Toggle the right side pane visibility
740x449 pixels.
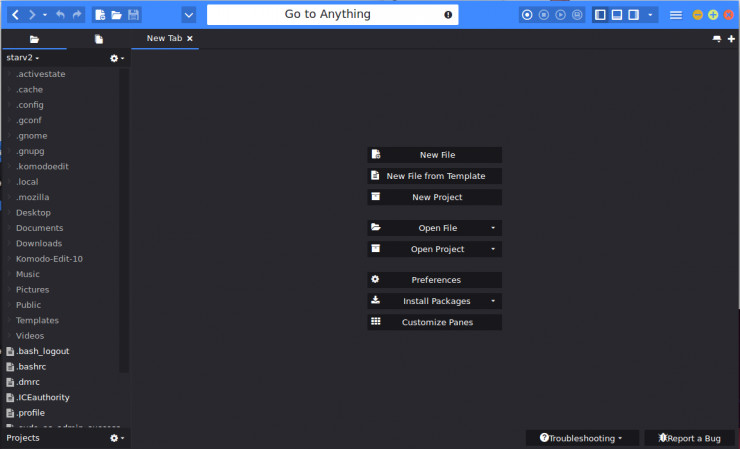click(x=633, y=15)
